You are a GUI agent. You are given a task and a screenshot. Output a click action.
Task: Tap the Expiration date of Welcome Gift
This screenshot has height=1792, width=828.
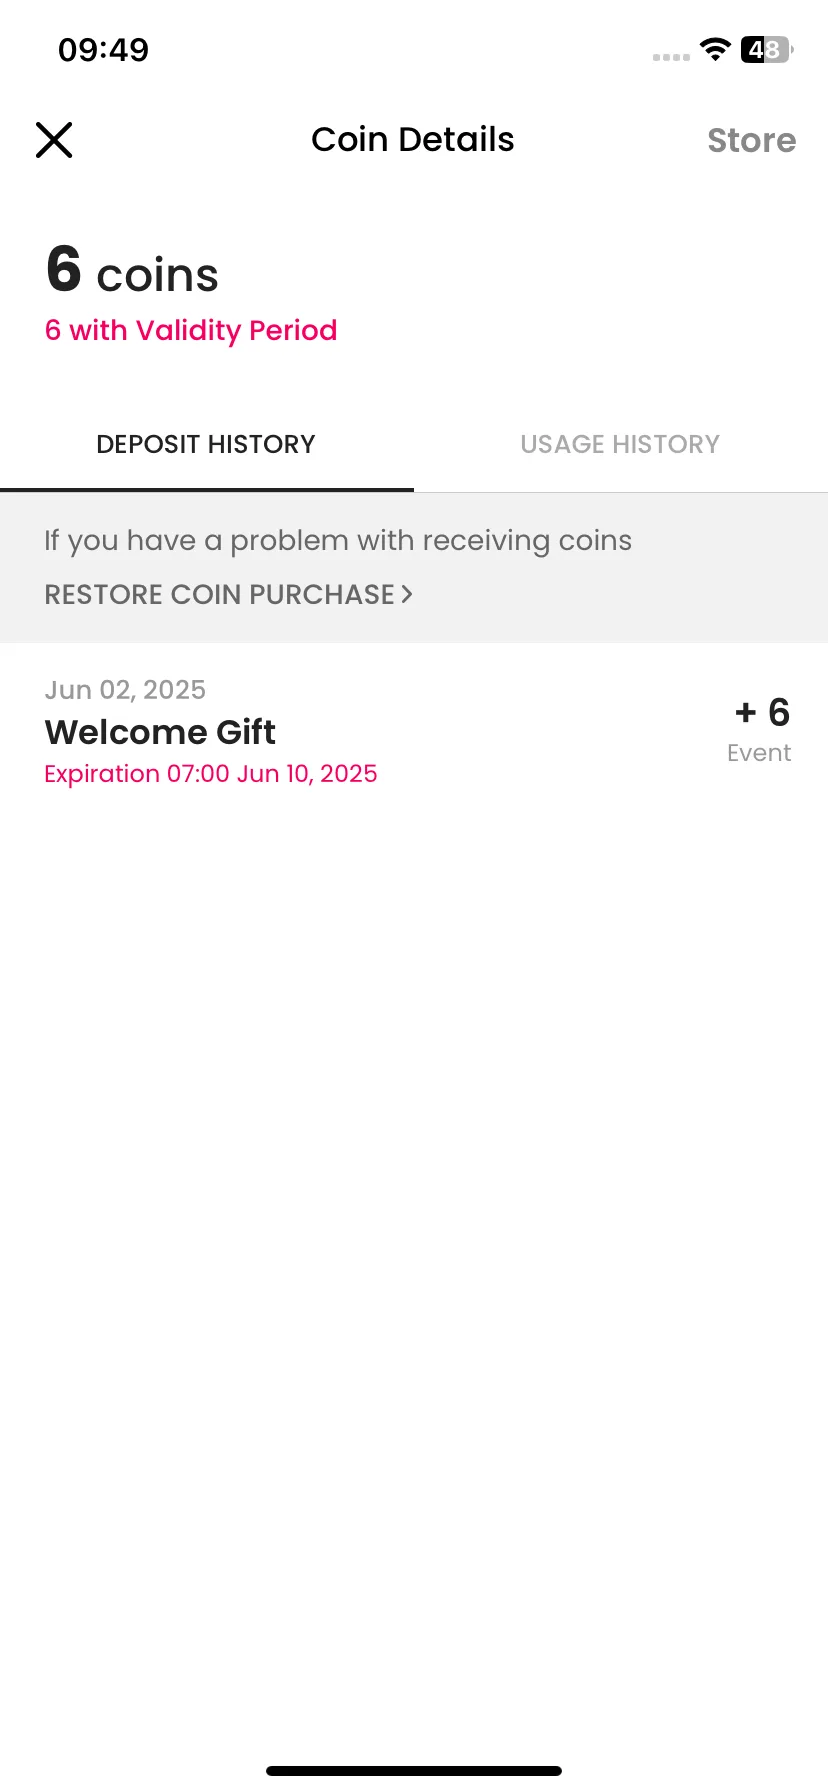tap(211, 774)
